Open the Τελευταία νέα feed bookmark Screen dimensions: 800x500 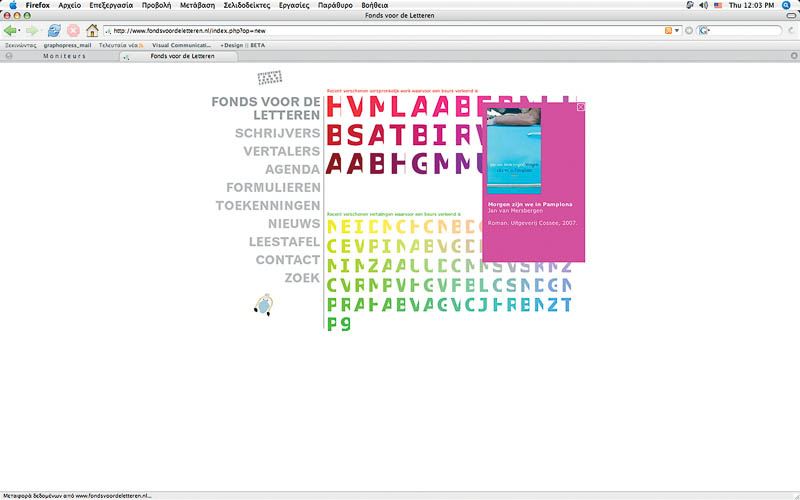[121, 45]
